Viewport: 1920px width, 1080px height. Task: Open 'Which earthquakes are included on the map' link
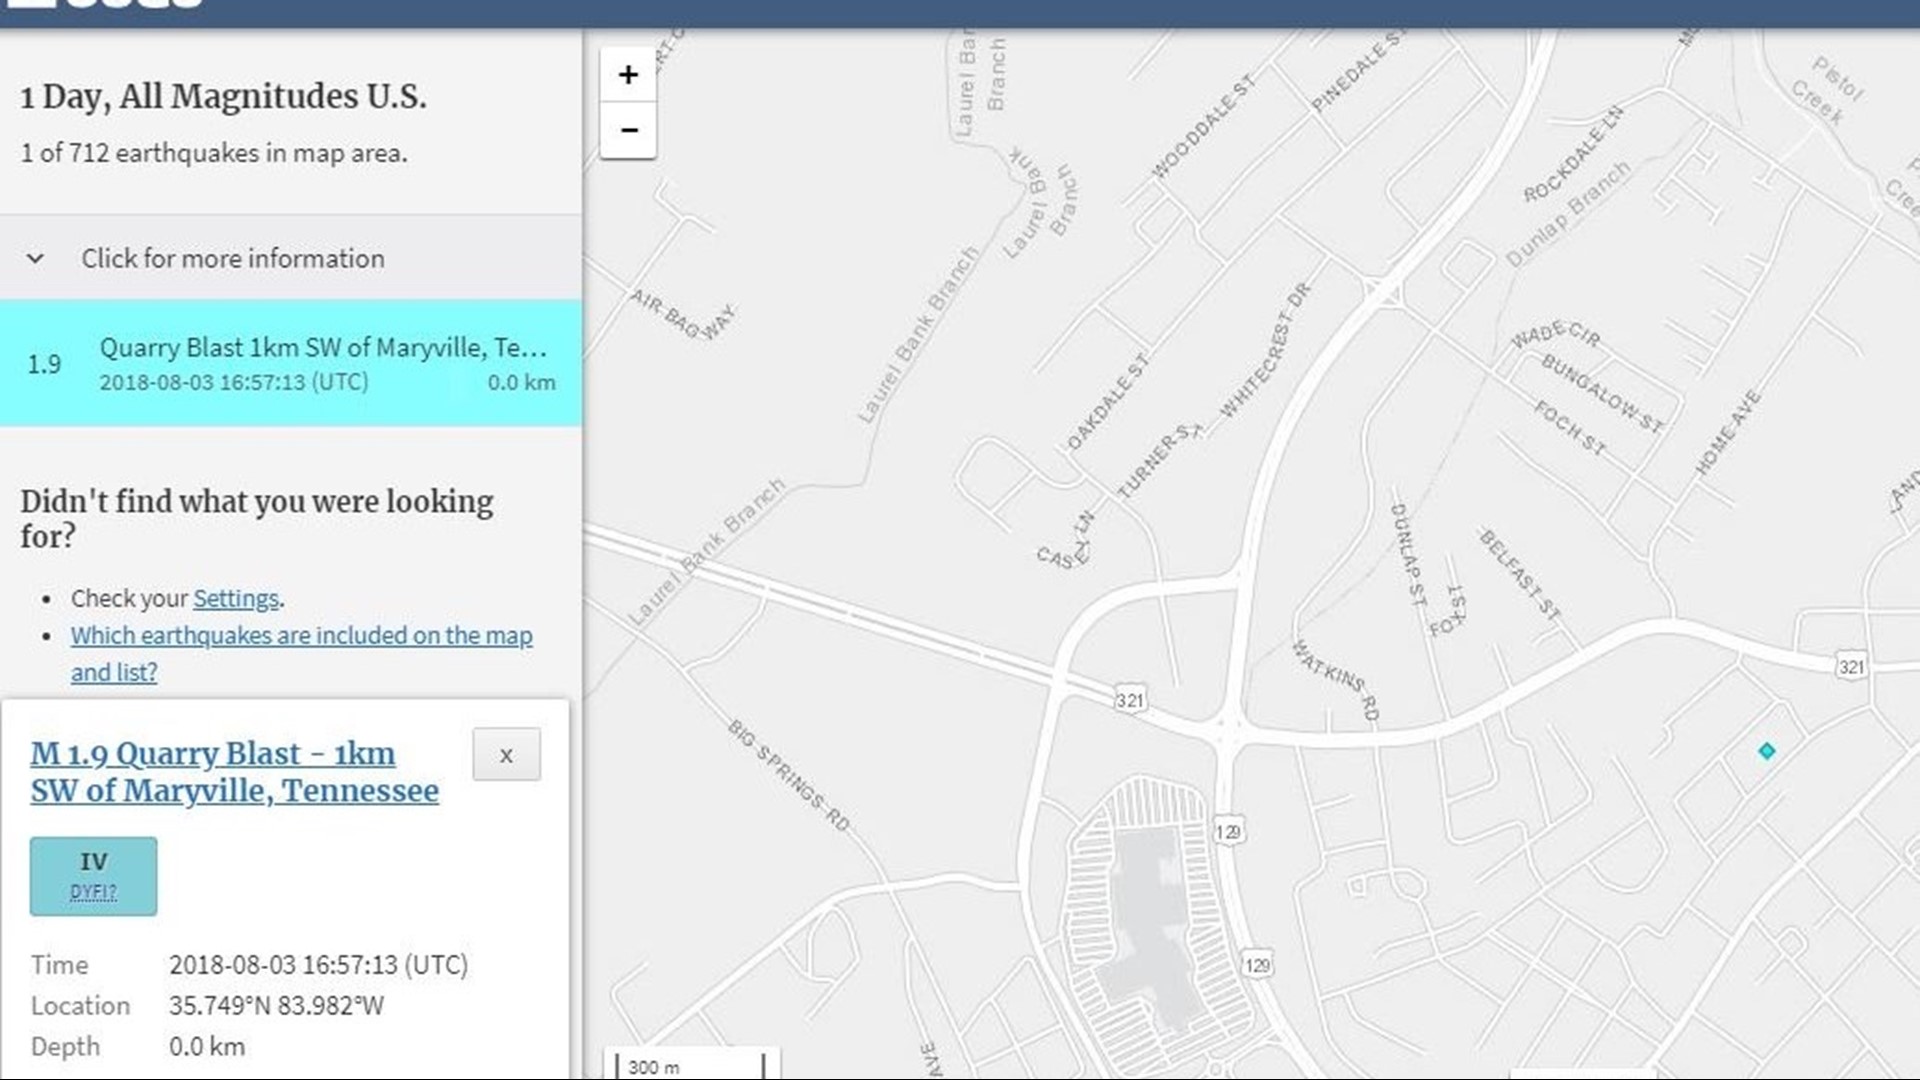click(x=300, y=635)
